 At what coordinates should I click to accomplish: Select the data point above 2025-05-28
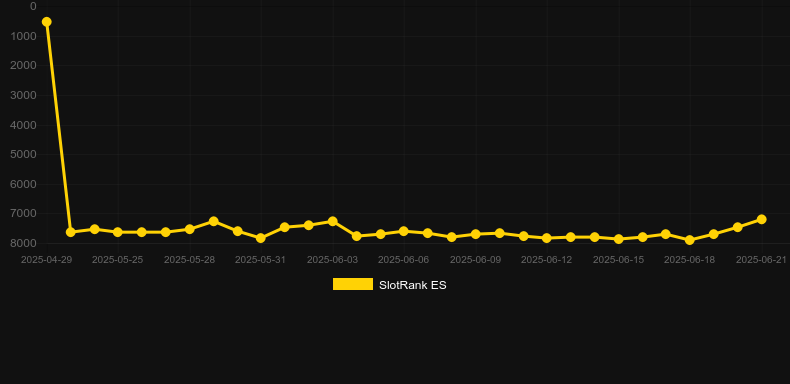click(x=189, y=229)
